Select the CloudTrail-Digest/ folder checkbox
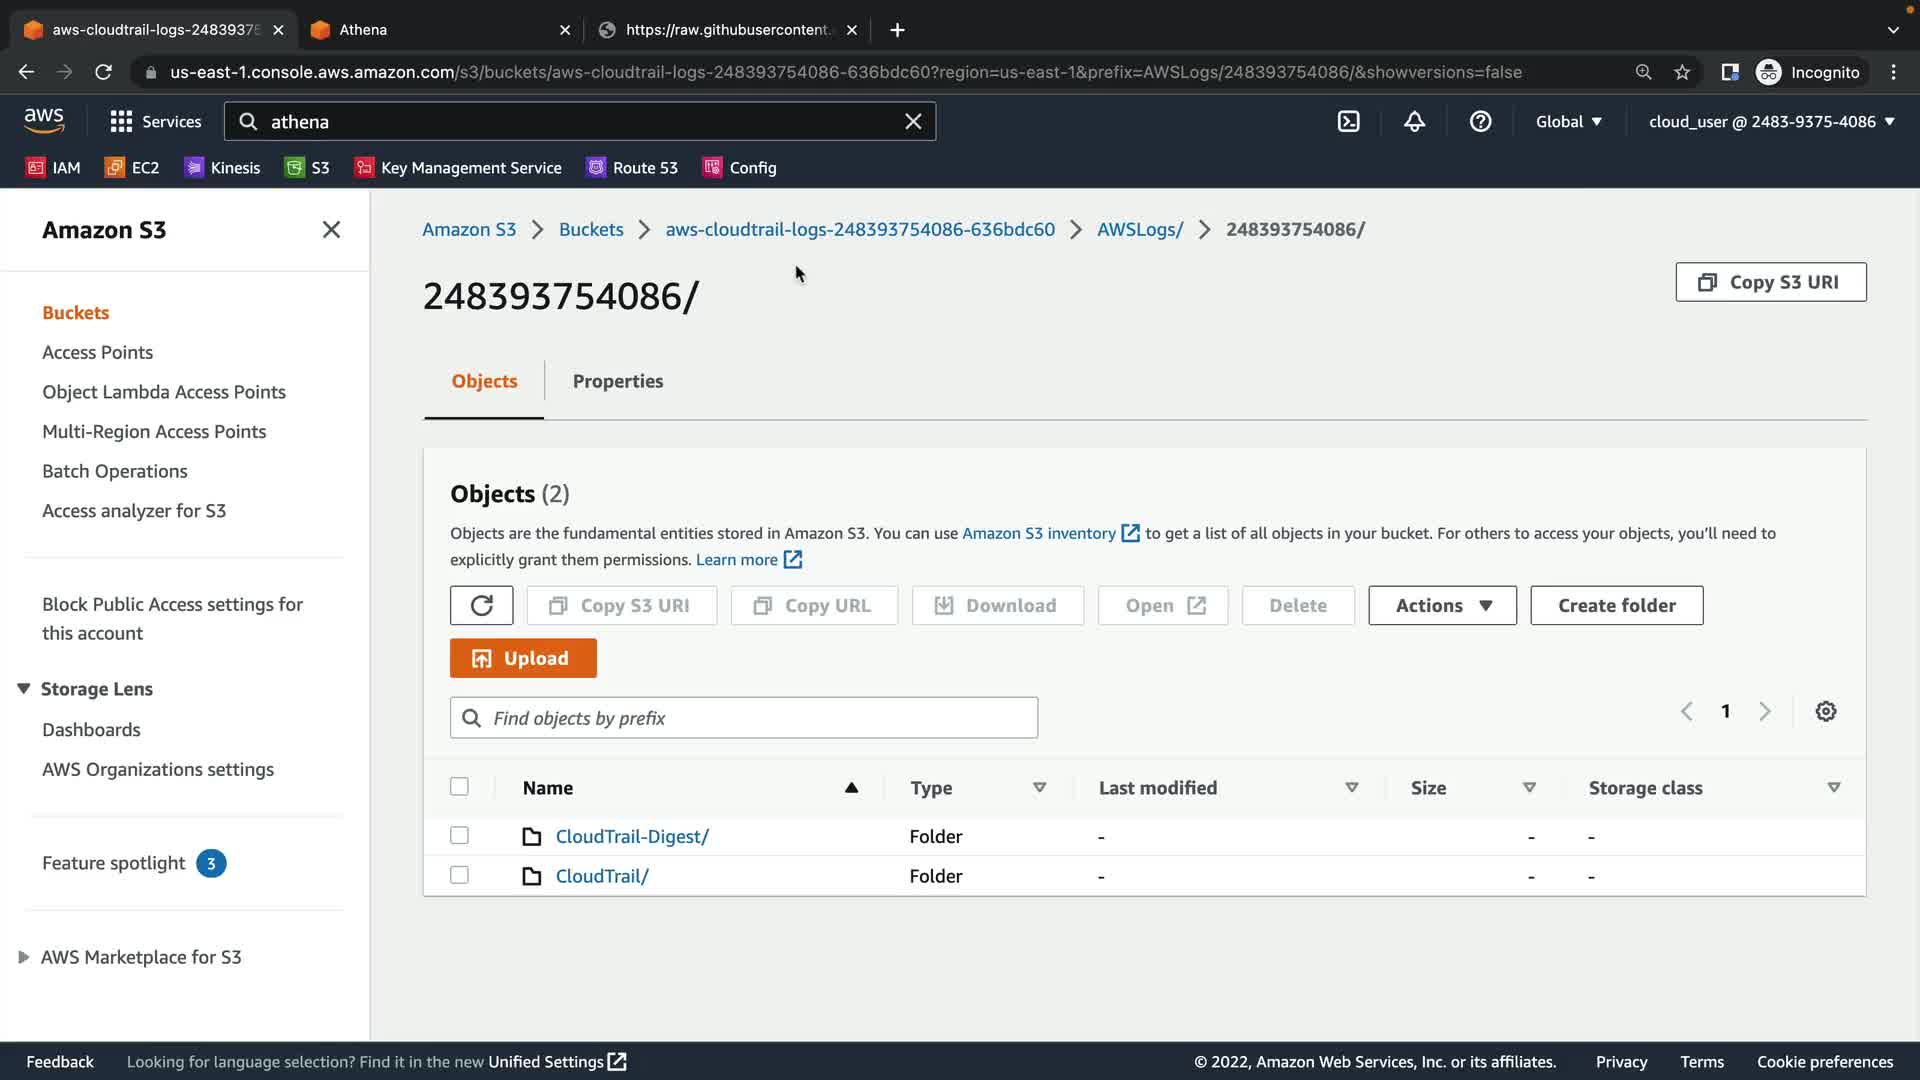Viewport: 1920px width, 1080px height. click(459, 835)
